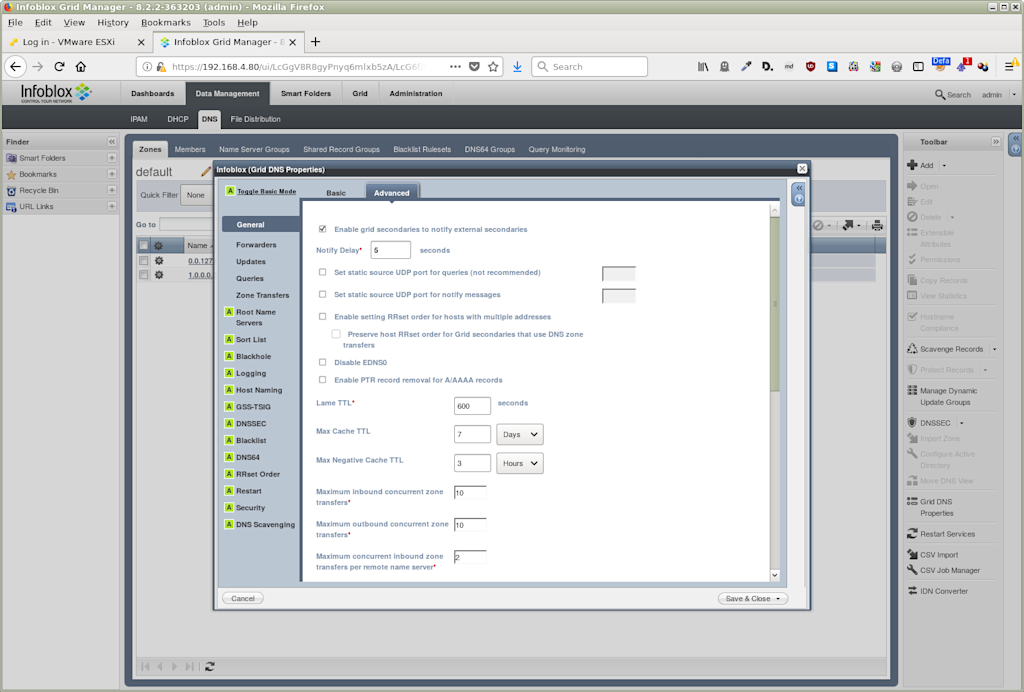The height and width of the screenshot is (692, 1024).
Task: Tick the select-all checkbox in zones table header
Action: click(x=144, y=245)
